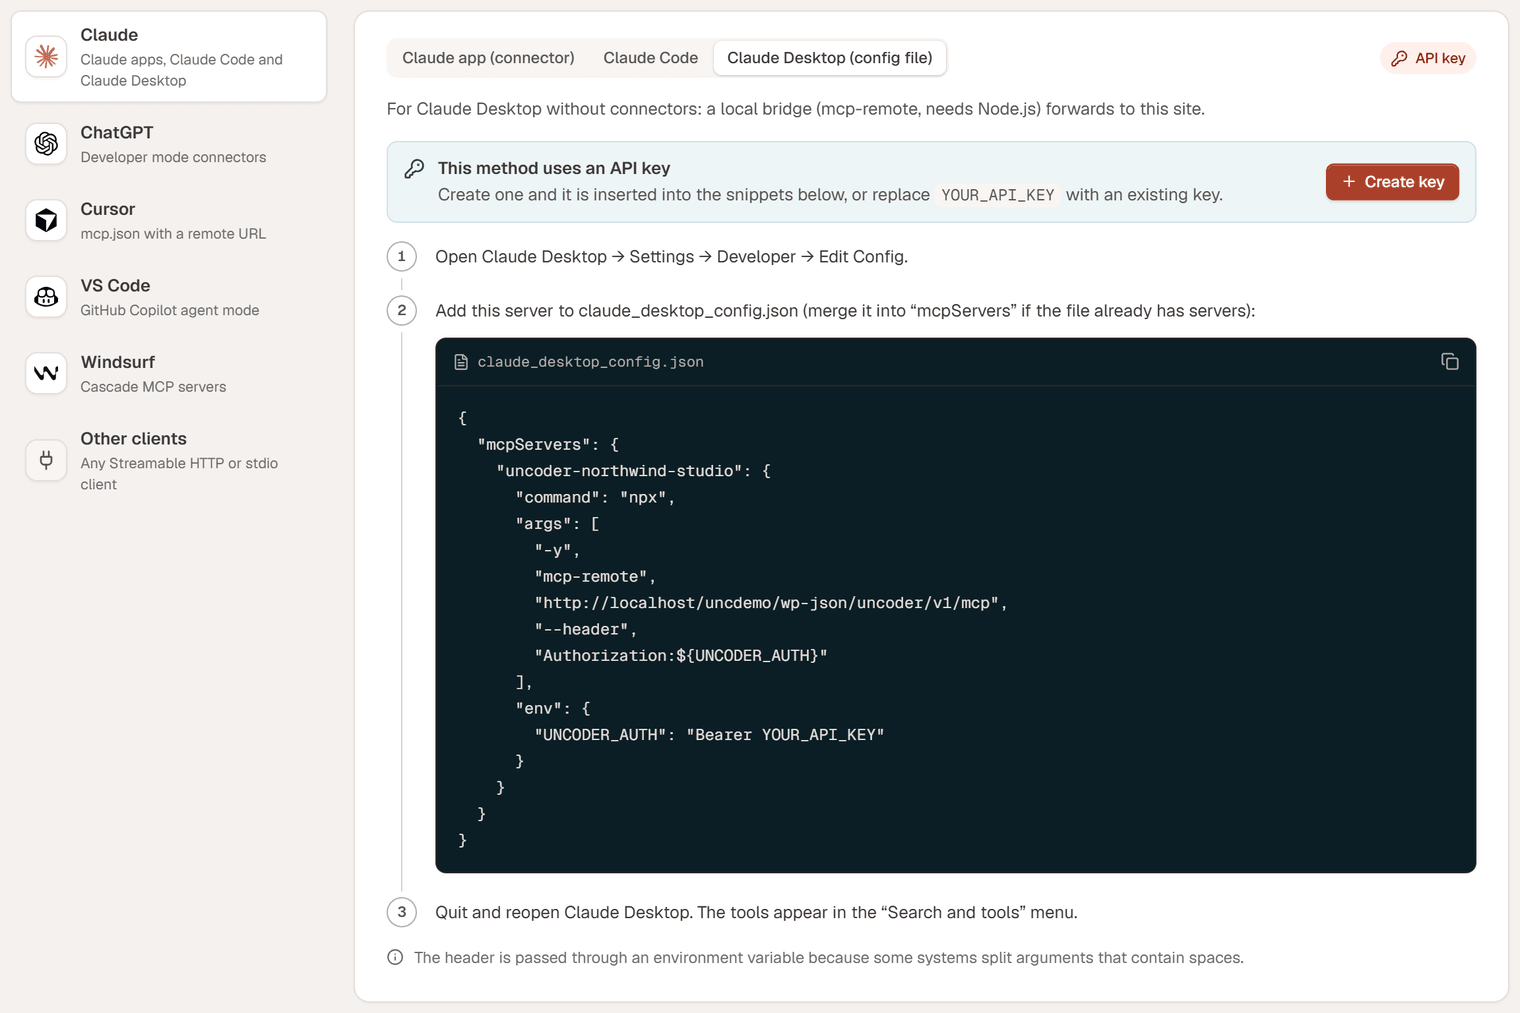Viewport: 1520px width, 1013px height.
Task: Click the Cursor cube logo icon
Action: coord(46,220)
